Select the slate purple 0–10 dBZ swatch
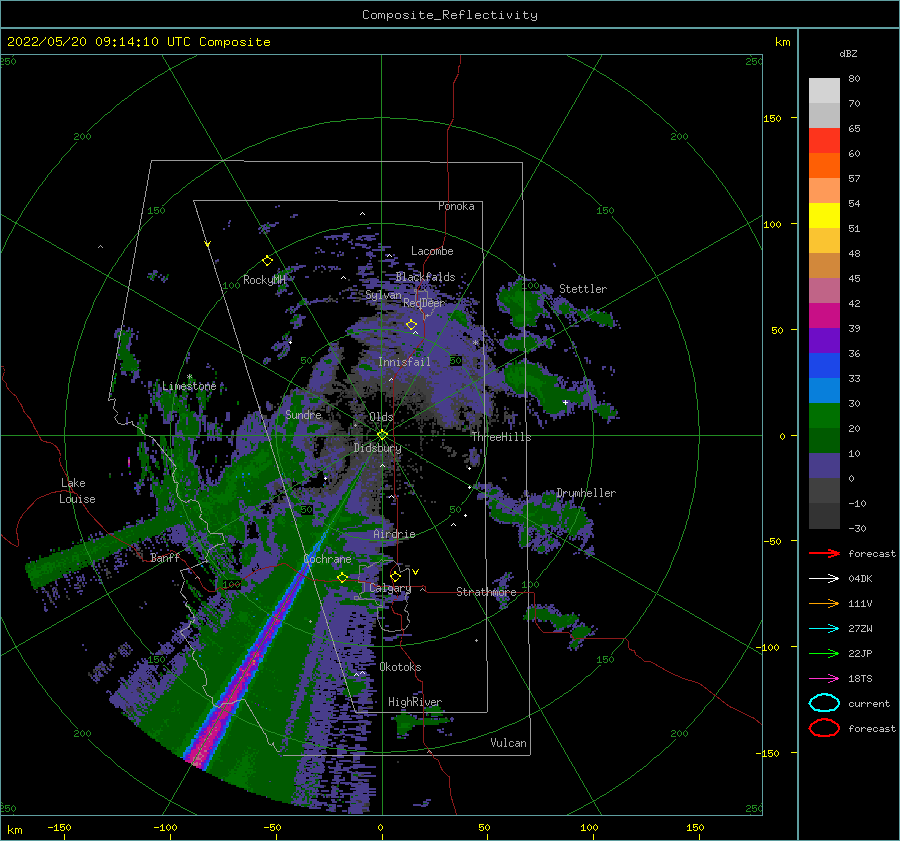This screenshot has width=900, height=841. tap(824, 466)
